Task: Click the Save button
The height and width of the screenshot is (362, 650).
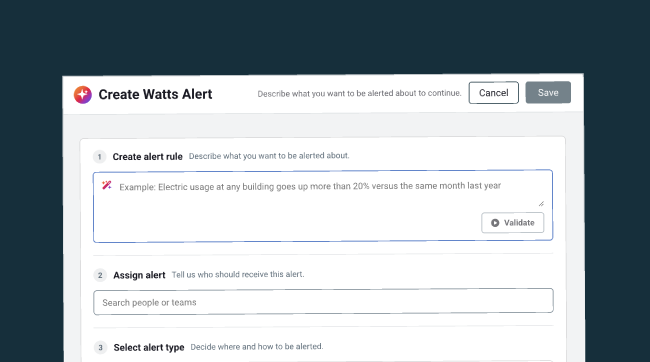Action: [548, 92]
